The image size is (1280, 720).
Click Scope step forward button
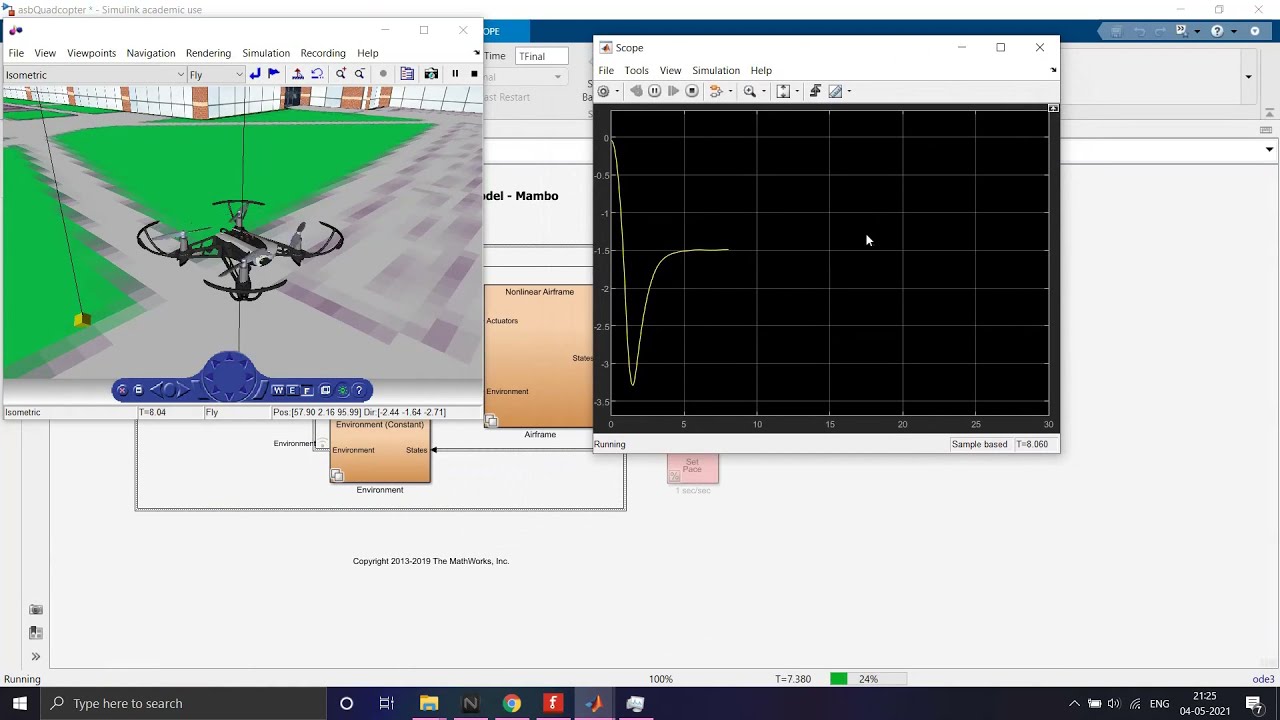click(673, 91)
